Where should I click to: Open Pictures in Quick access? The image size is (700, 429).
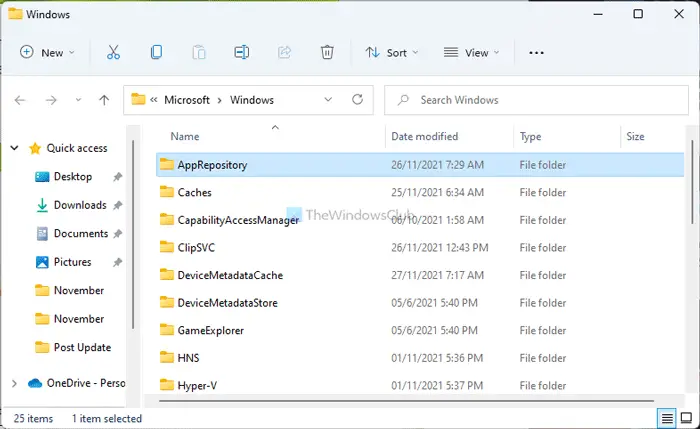pos(72,262)
